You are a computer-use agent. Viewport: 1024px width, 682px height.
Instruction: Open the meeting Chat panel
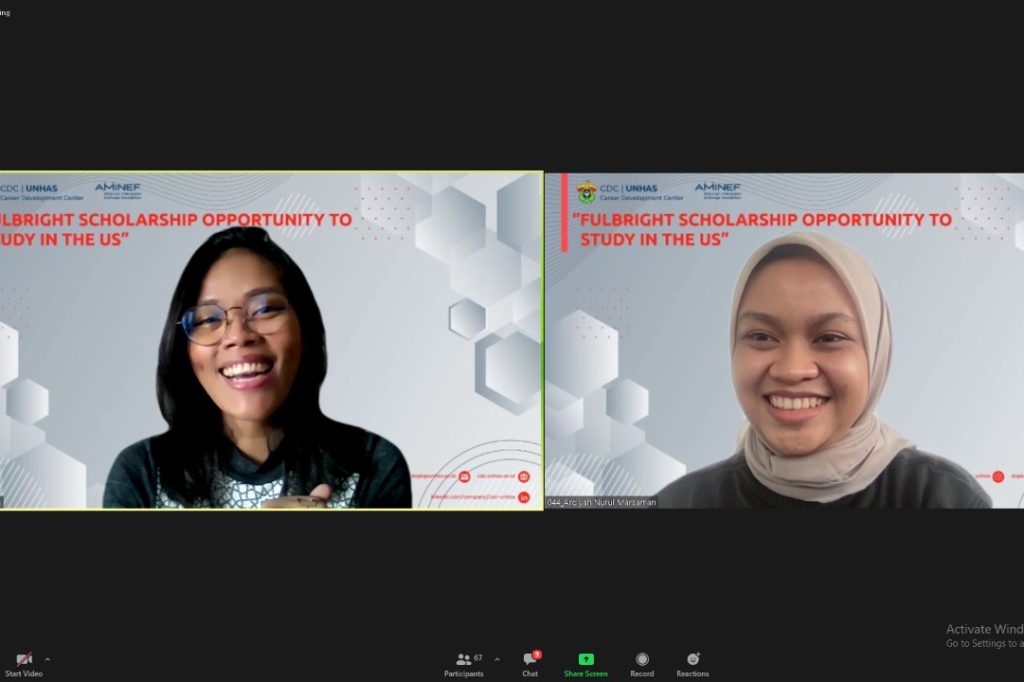[x=528, y=661]
